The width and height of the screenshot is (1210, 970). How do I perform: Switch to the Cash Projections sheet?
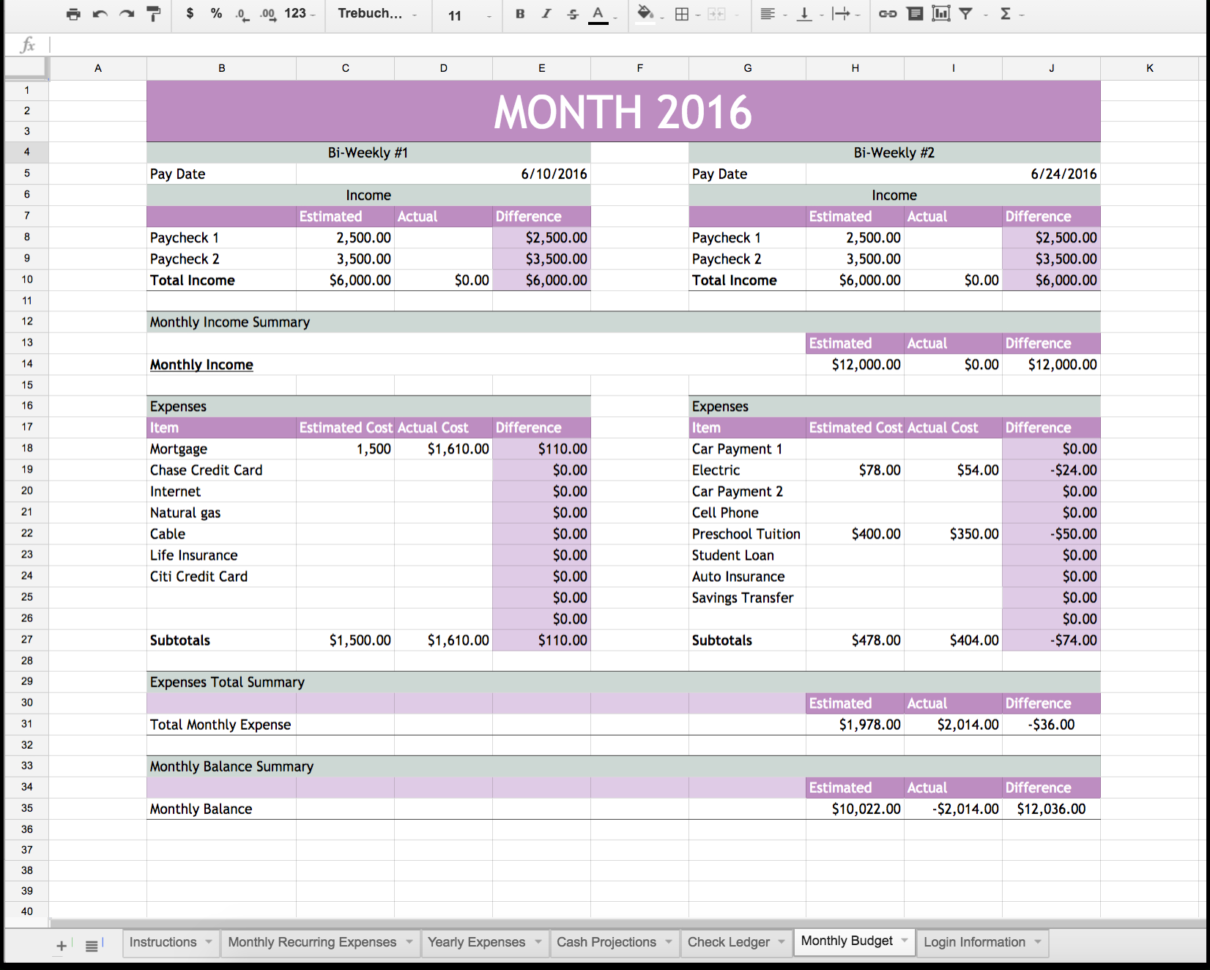pos(608,941)
